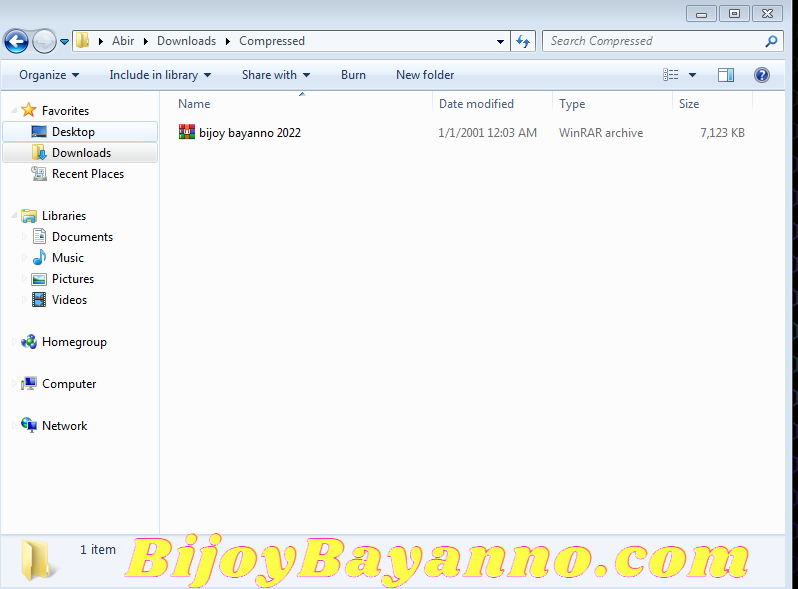Viewport: 798px width, 589px height.
Task: Sort by the Name column header
Action: pos(194,104)
